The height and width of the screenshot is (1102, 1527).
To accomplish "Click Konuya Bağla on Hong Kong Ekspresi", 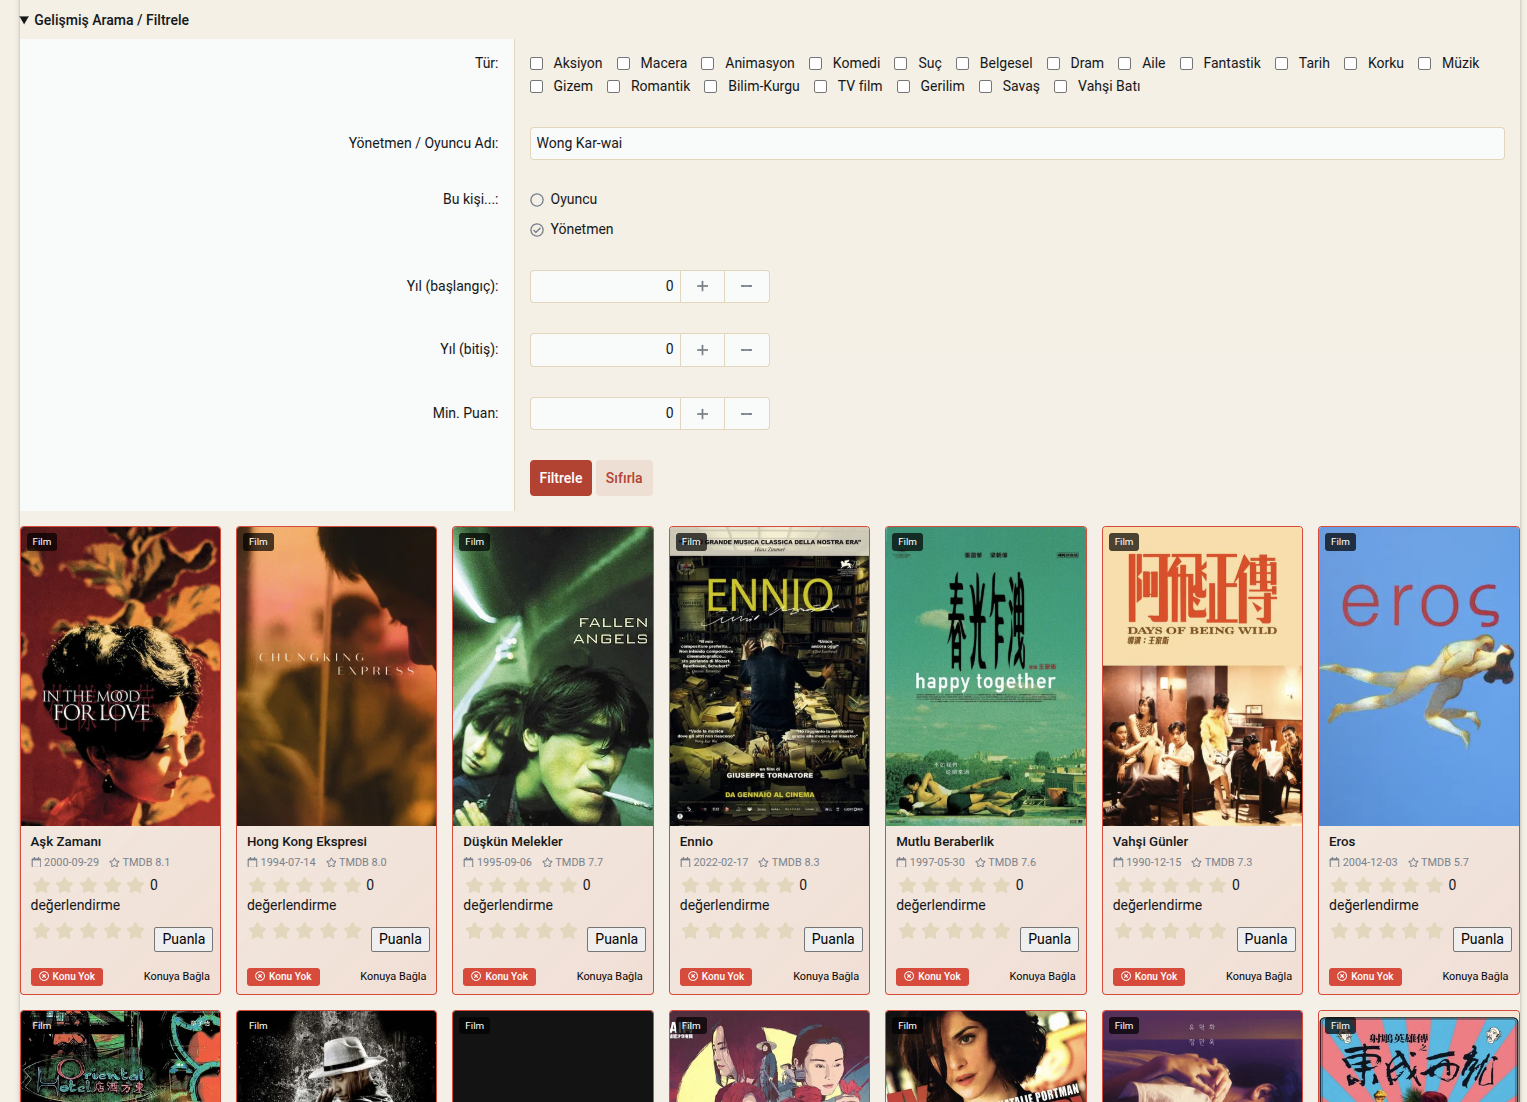I will coord(393,977).
